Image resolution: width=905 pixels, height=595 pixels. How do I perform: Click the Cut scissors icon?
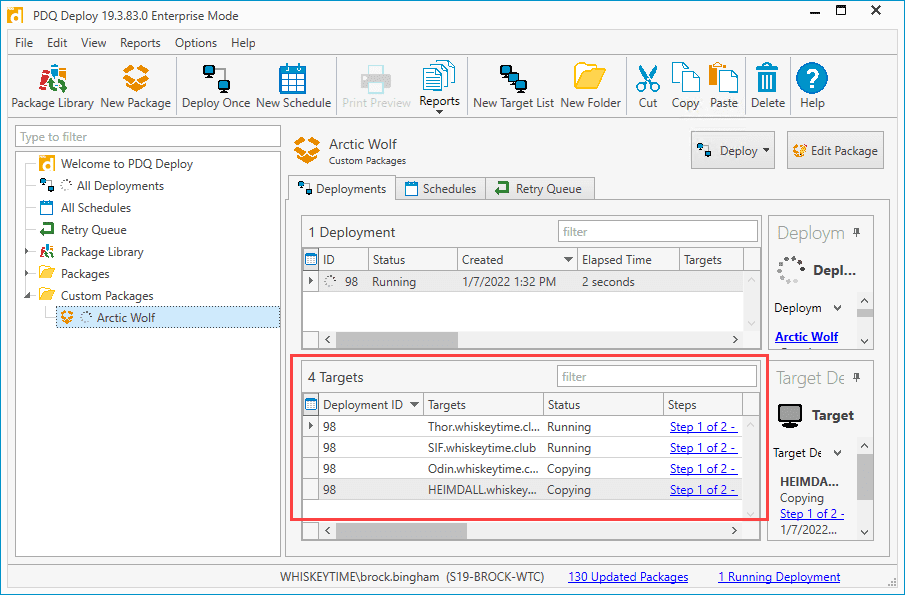(x=648, y=86)
